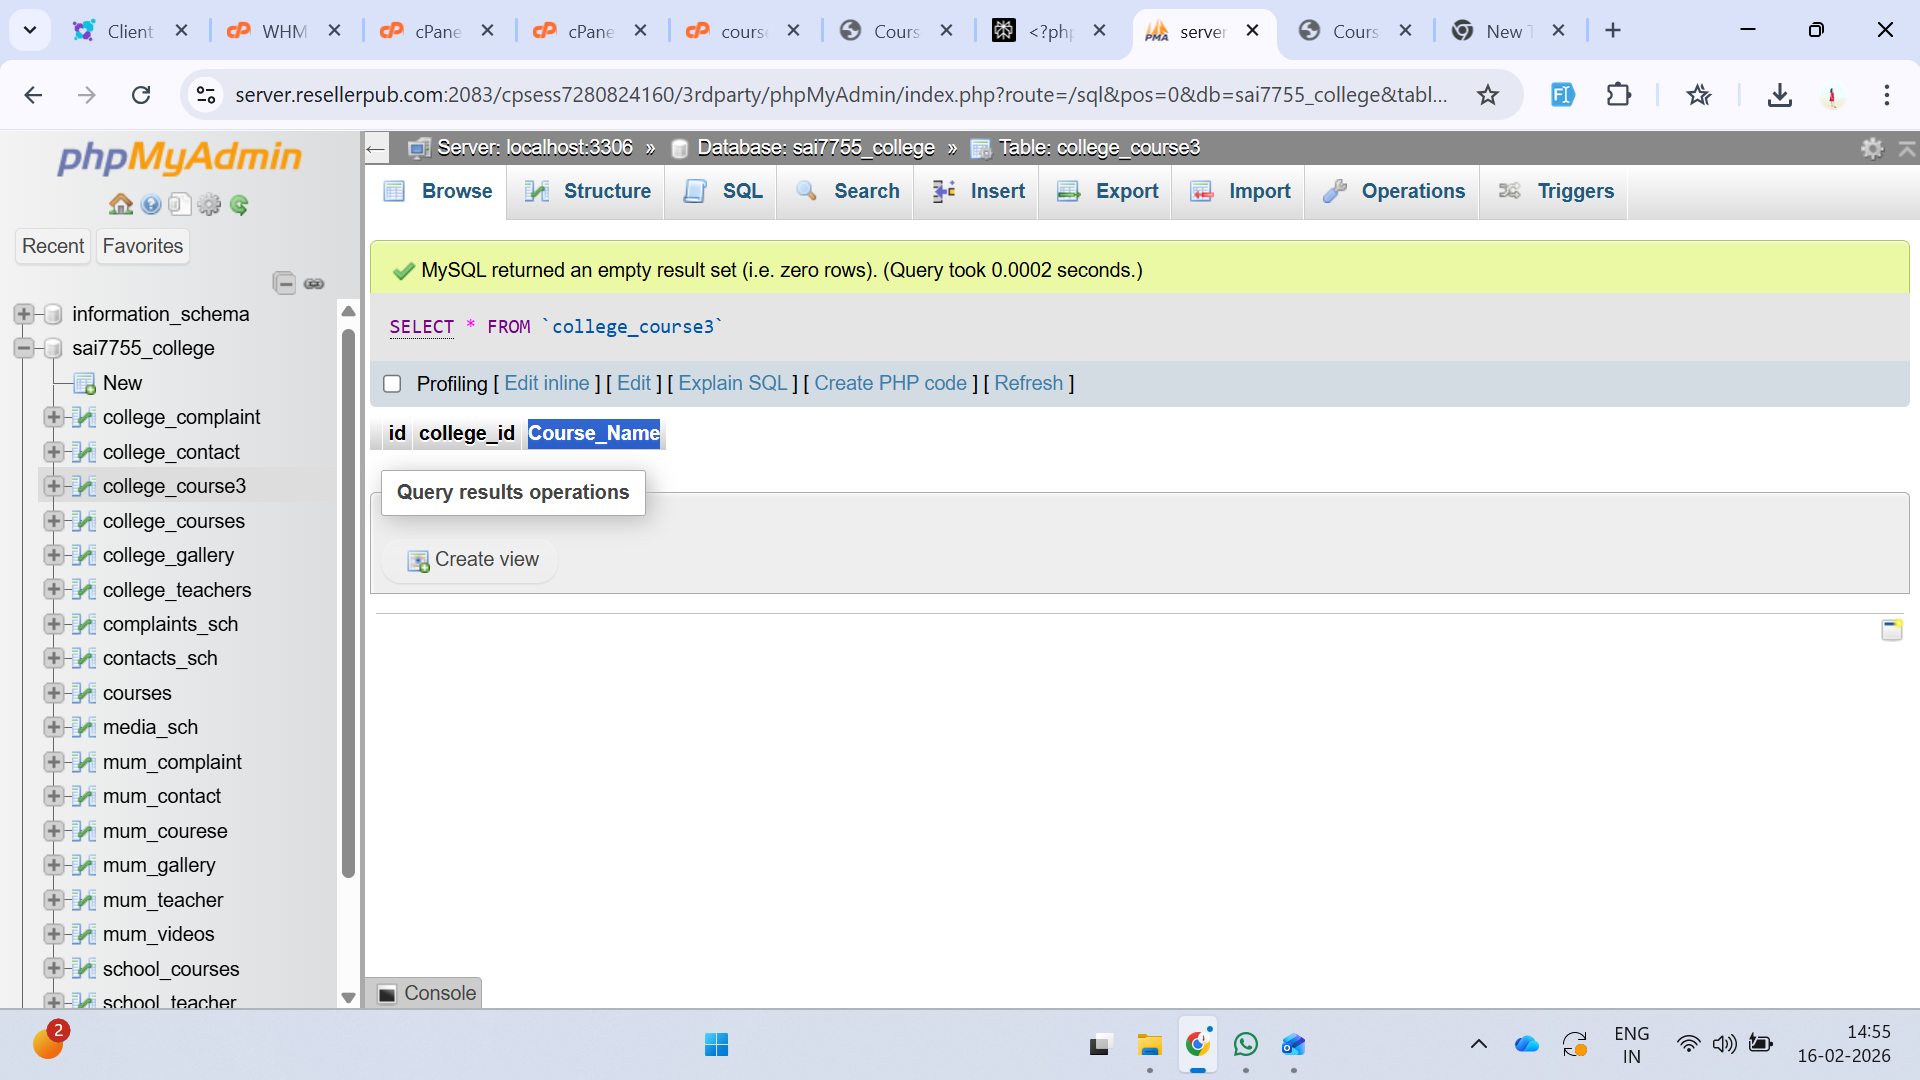Collapse all navigation tree items icon
The width and height of the screenshot is (1920, 1080).
point(284,283)
